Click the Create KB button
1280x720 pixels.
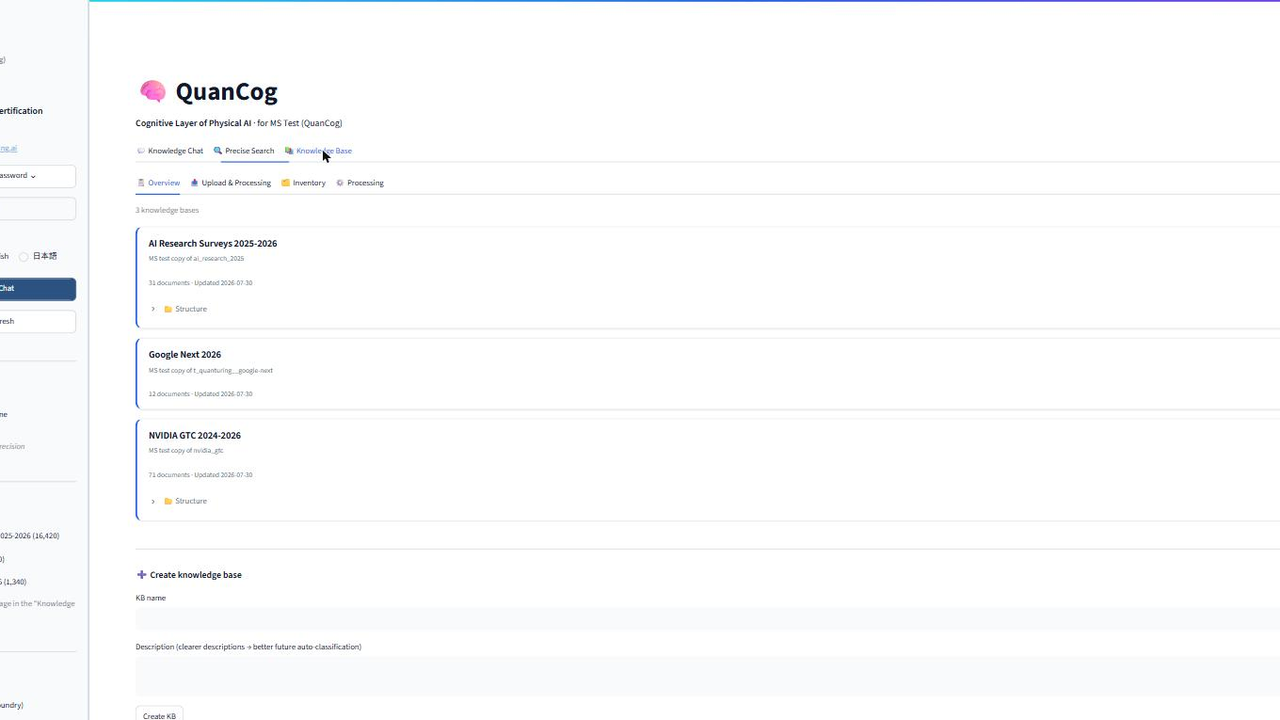pyautogui.click(x=159, y=715)
